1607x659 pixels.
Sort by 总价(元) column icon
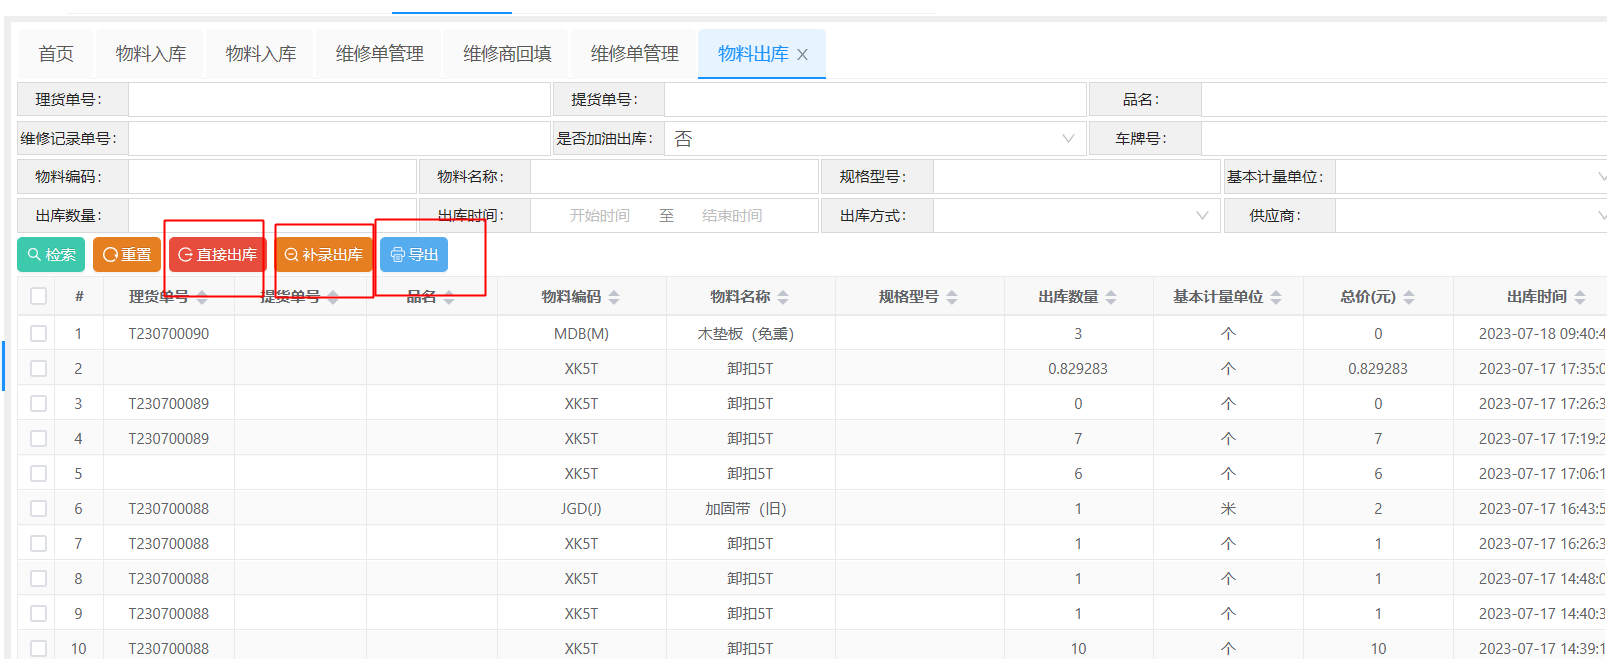click(1409, 297)
